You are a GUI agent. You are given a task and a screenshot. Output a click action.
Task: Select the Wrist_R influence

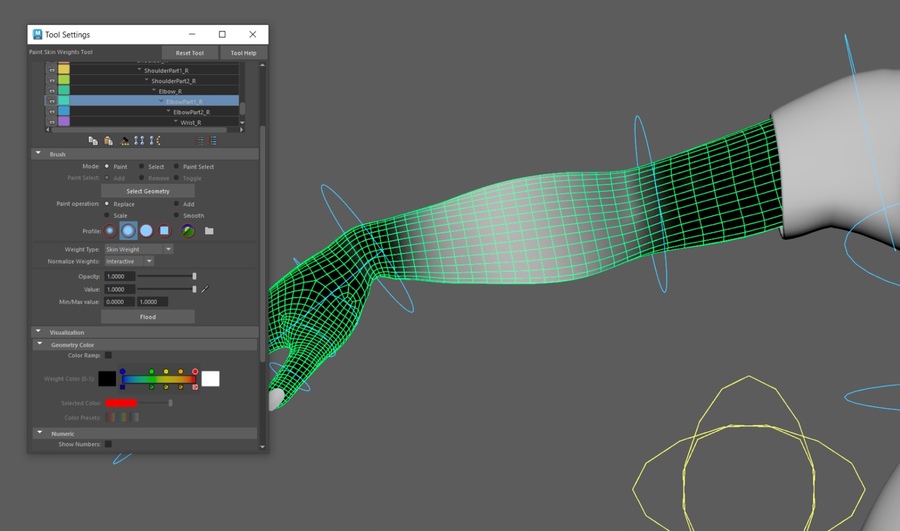190,122
